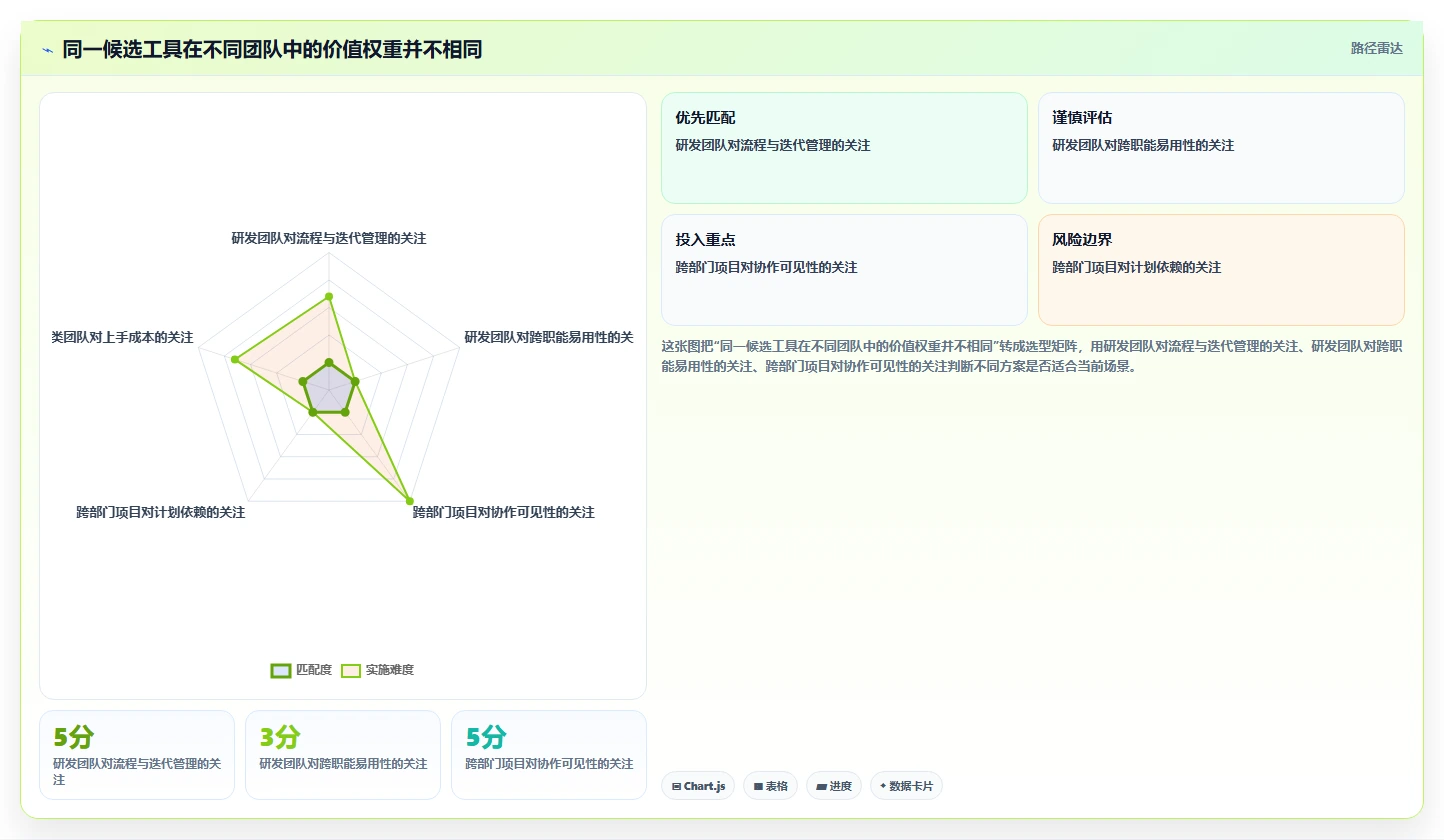1444x840 pixels.
Task: Click radar axis label 类团队对上手成本的关注
Action: (122, 337)
